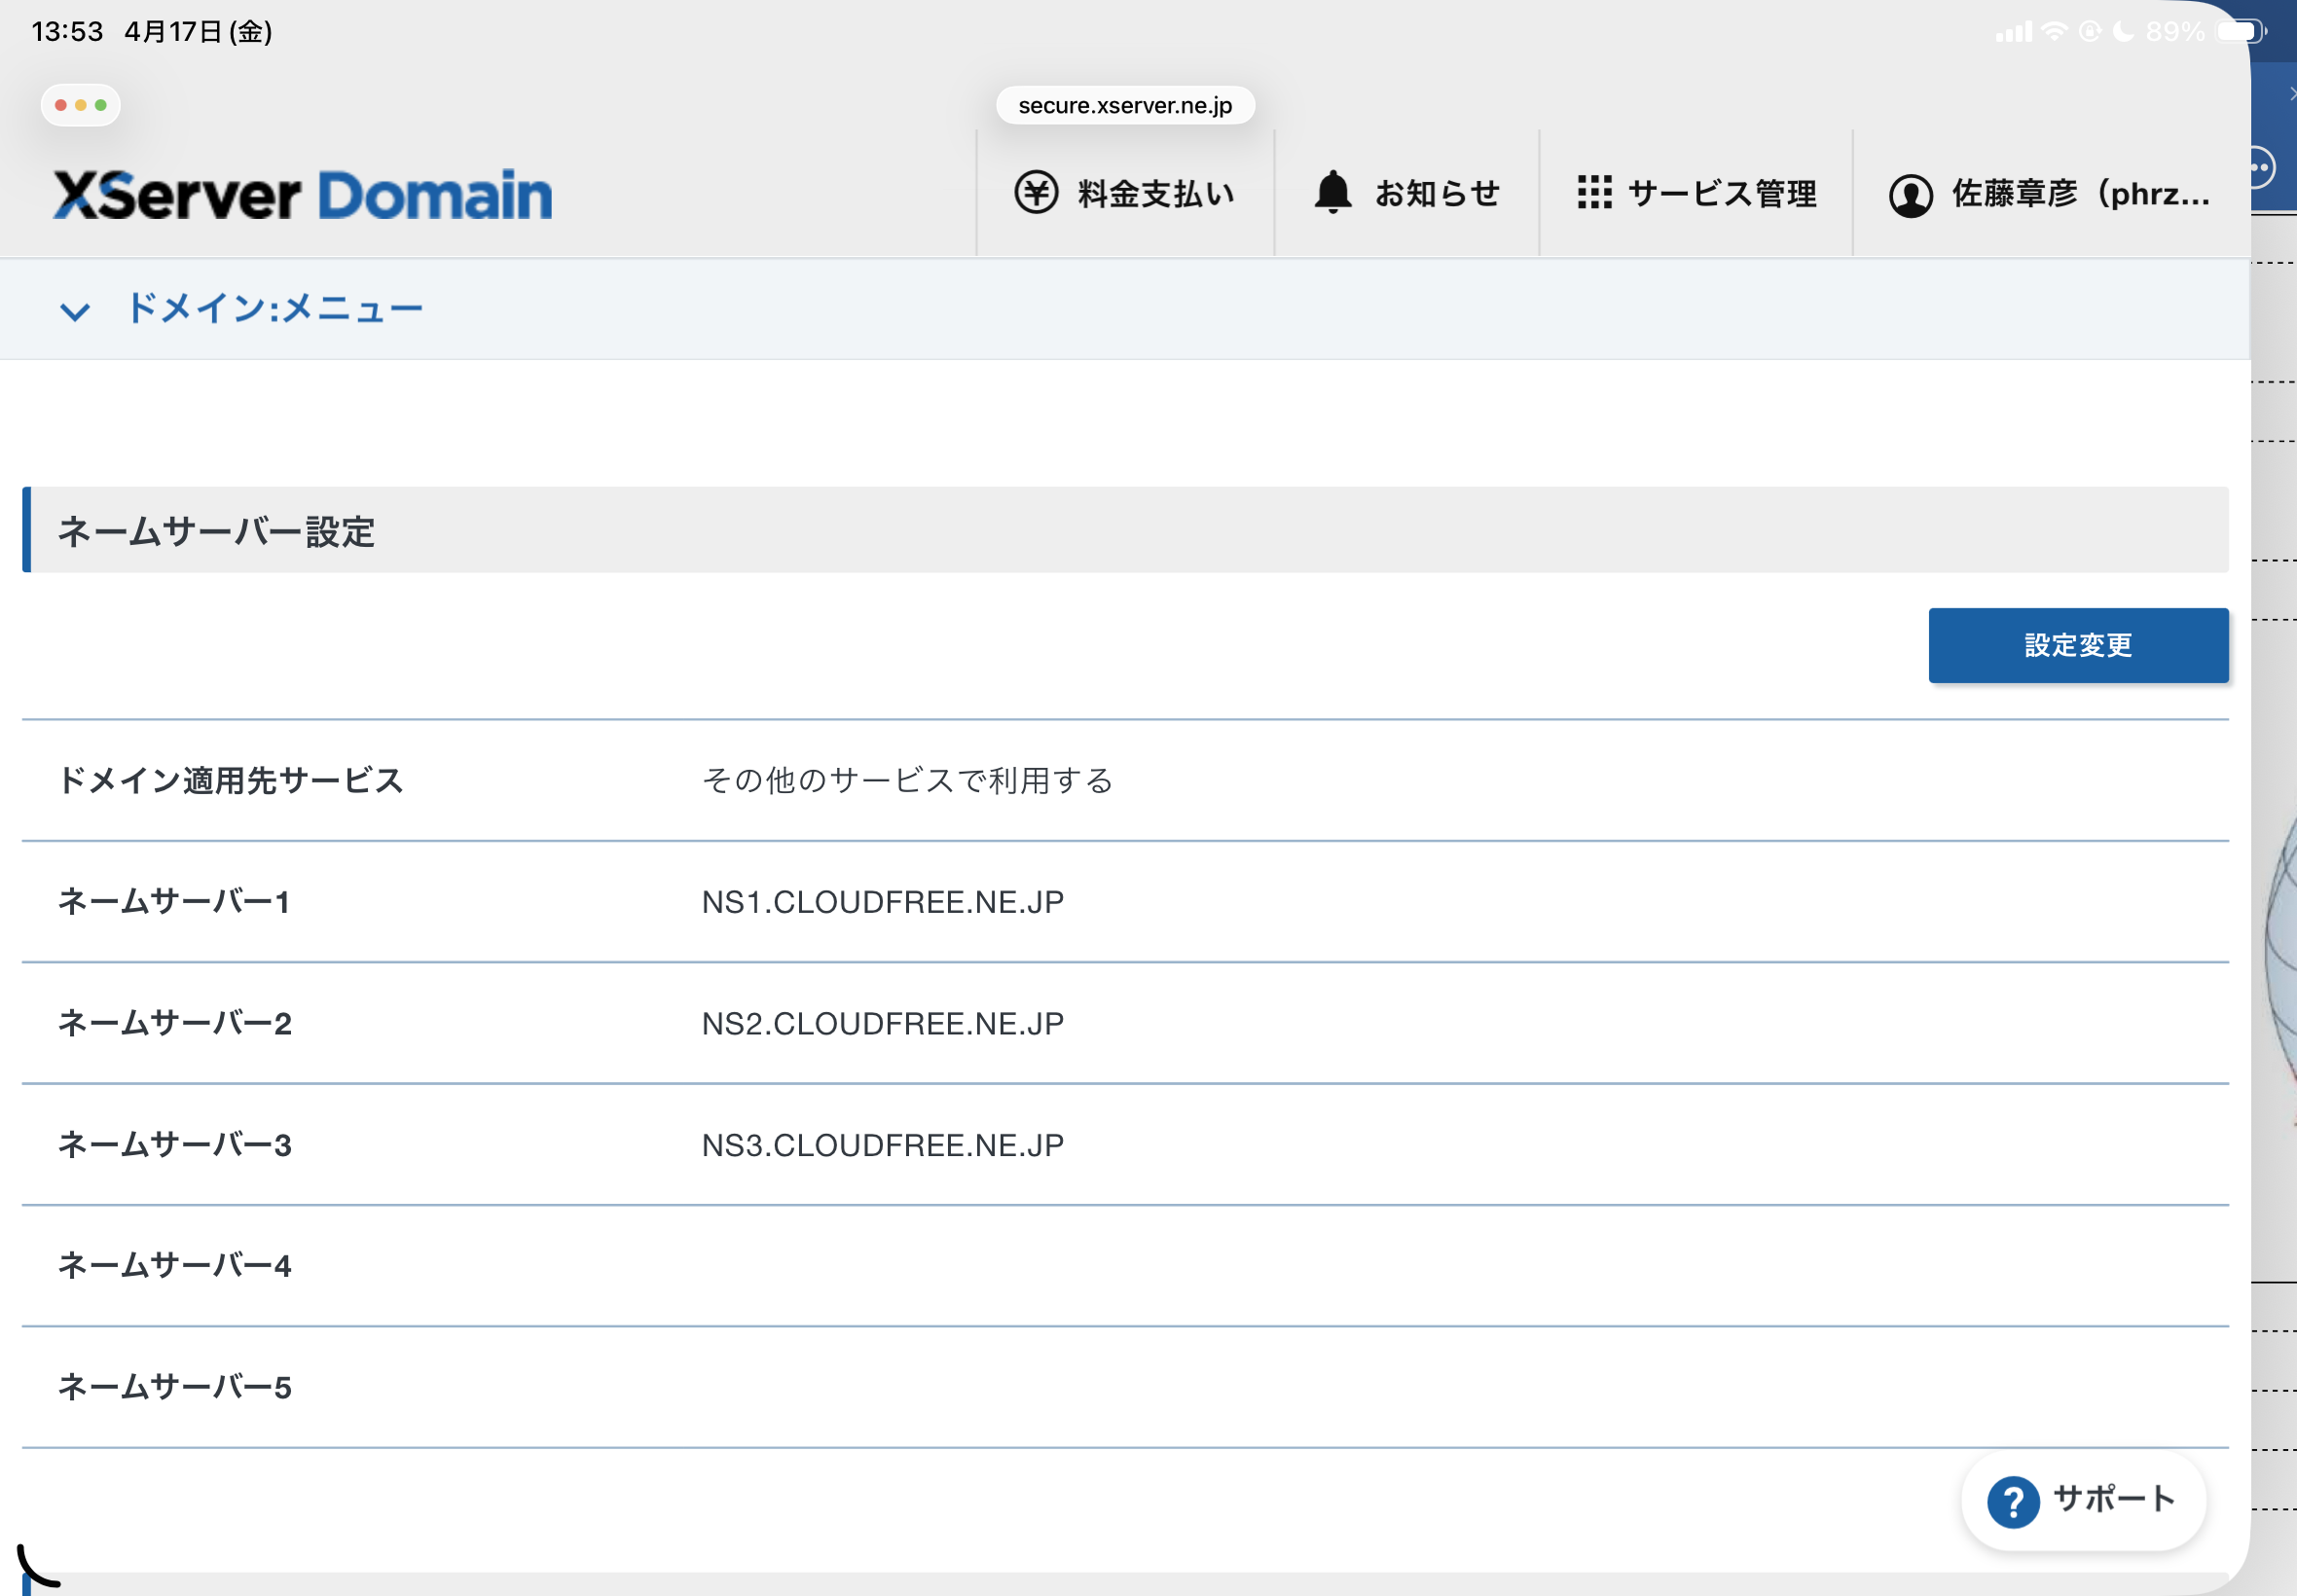Click the user avatar icon
This screenshot has height=1596, width=2297.
pos(1910,194)
